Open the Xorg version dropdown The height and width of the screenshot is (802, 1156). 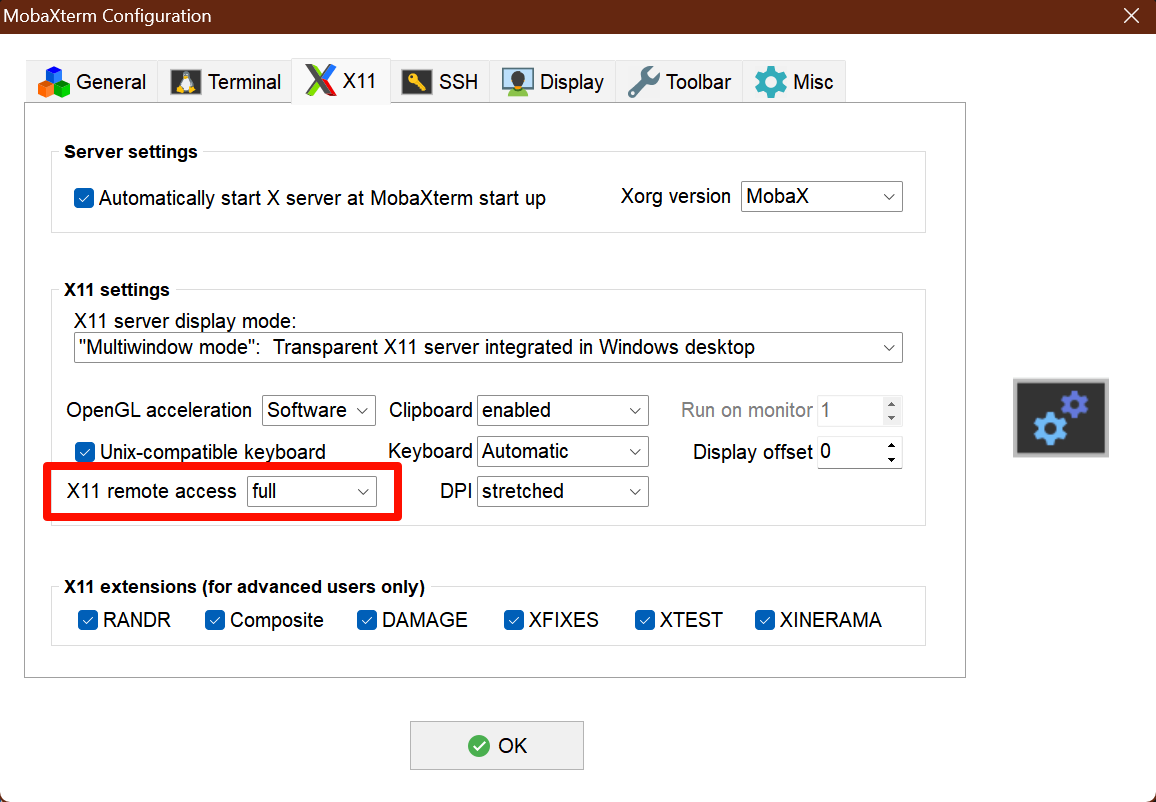point(821,197)
